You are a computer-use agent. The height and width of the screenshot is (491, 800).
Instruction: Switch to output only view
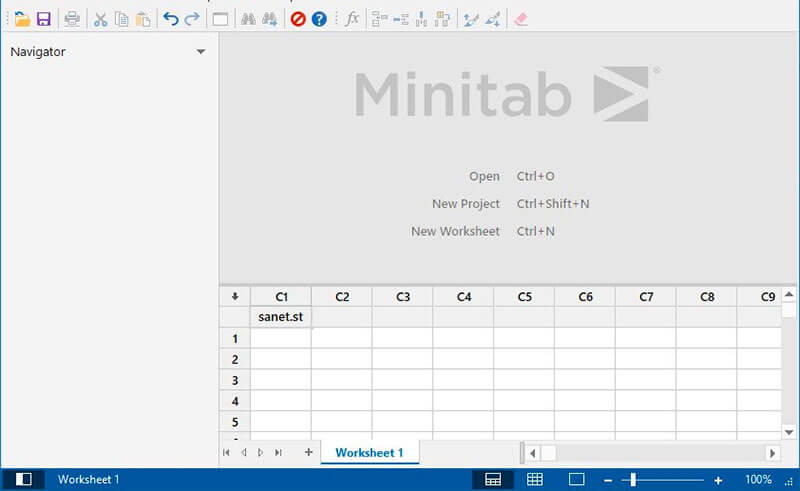577,479
